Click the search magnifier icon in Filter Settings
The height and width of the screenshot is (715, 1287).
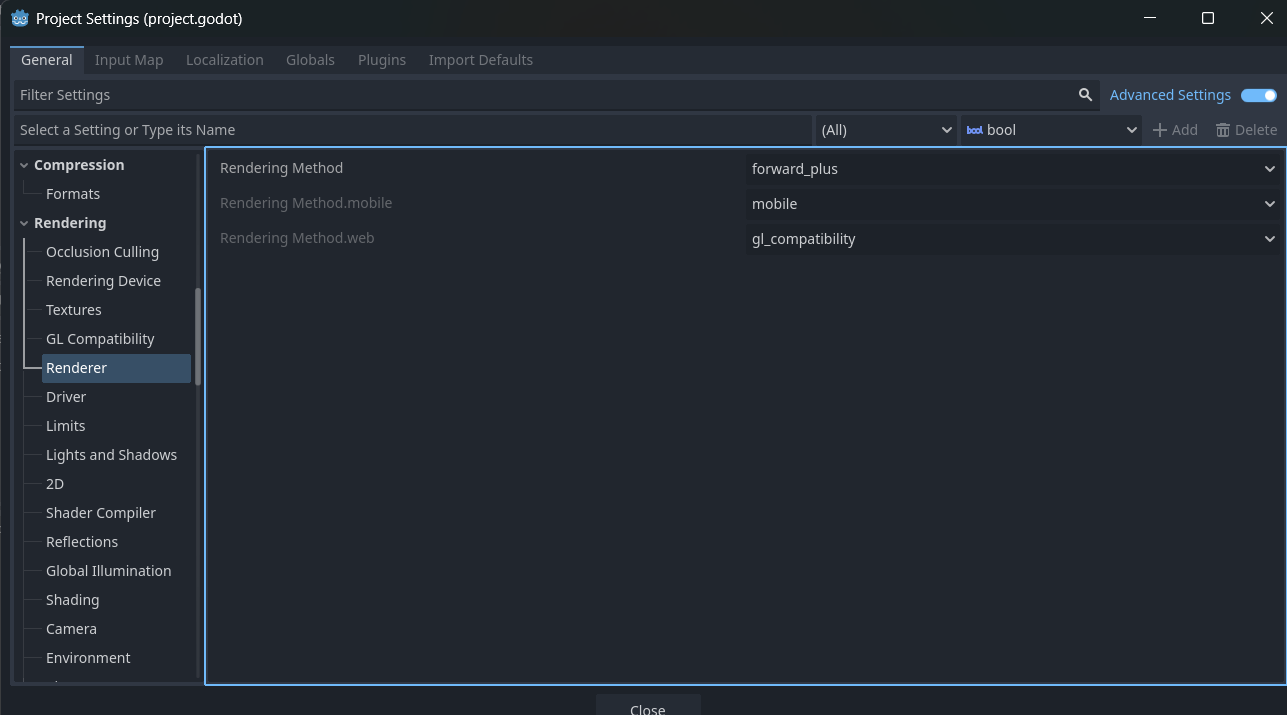1085,95
